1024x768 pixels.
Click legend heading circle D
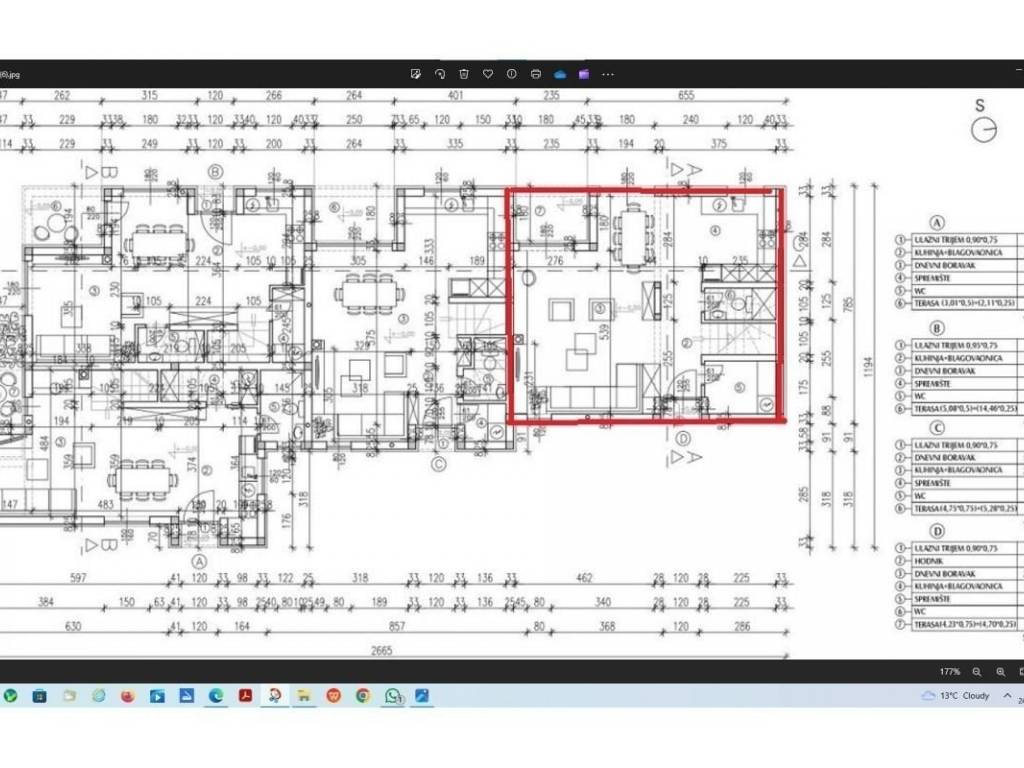point(936,532)
